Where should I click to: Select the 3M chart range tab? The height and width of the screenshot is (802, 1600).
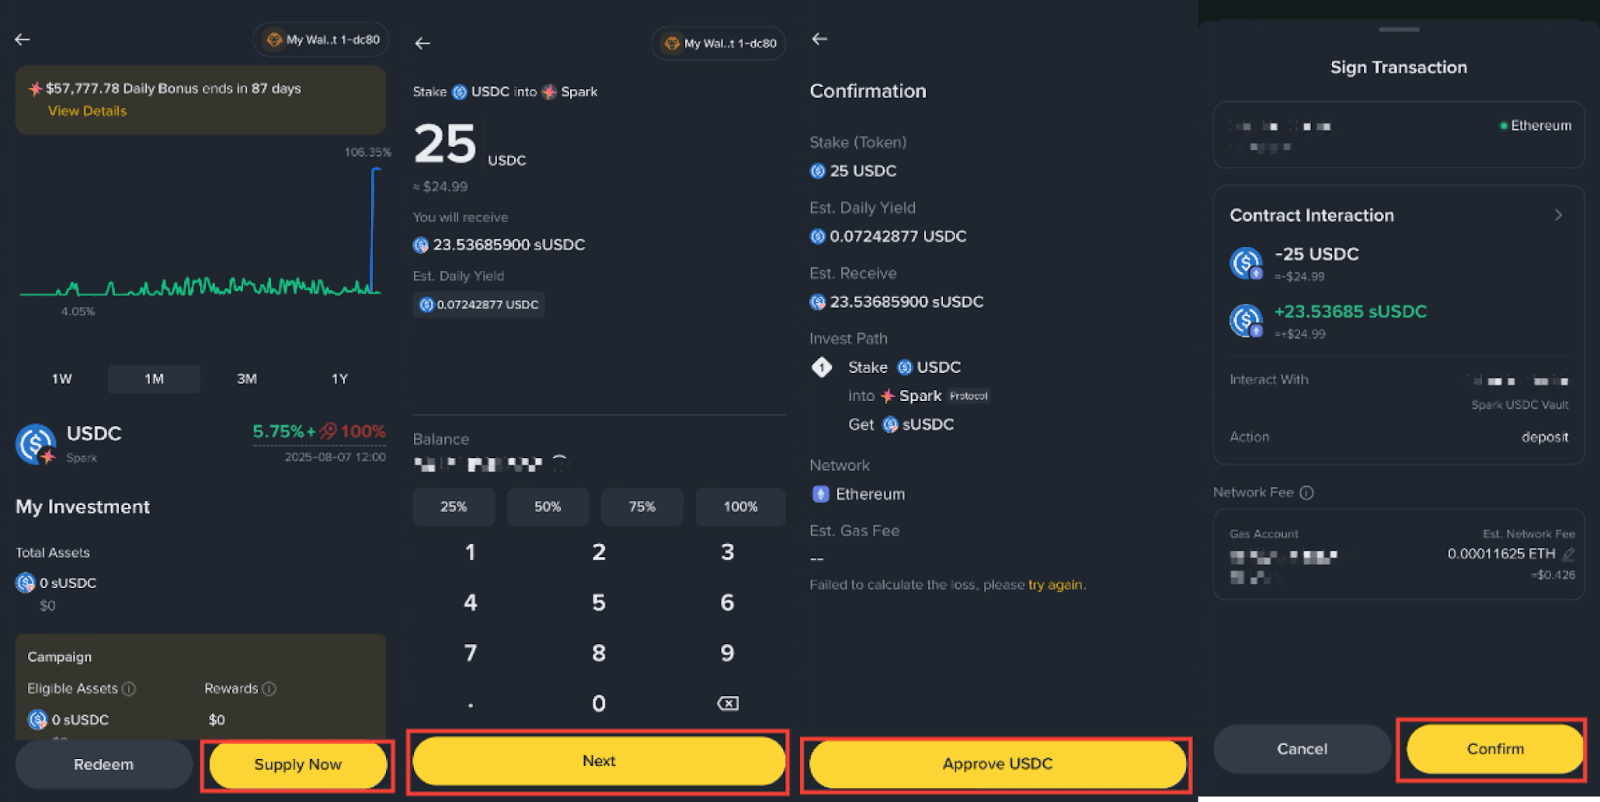click(247, 379)
